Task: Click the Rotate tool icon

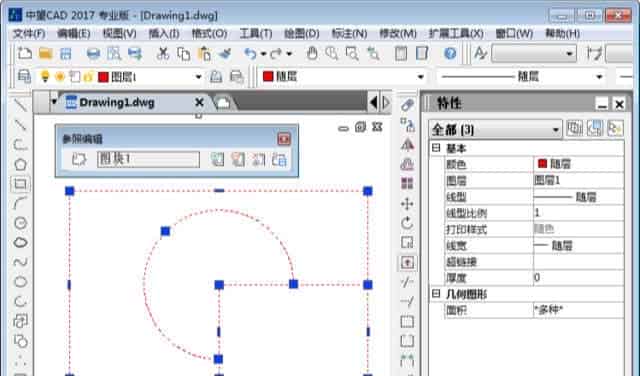Action: point(407,223)
